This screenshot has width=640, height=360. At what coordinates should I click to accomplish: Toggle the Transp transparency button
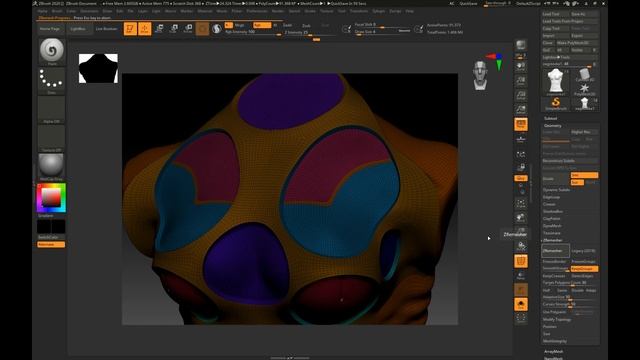coord(521,276)
